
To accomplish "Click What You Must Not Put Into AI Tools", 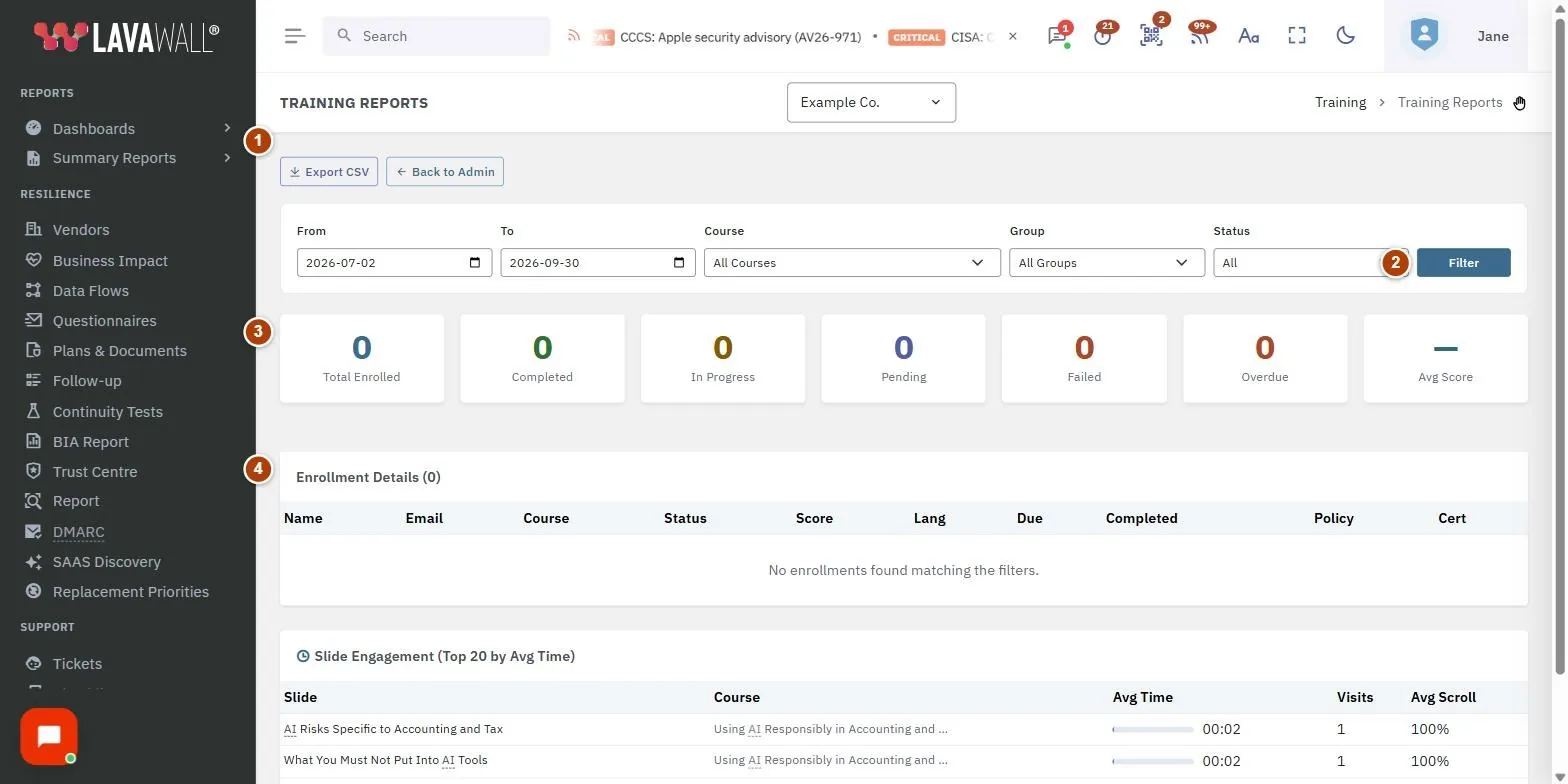I will (386, 760).
